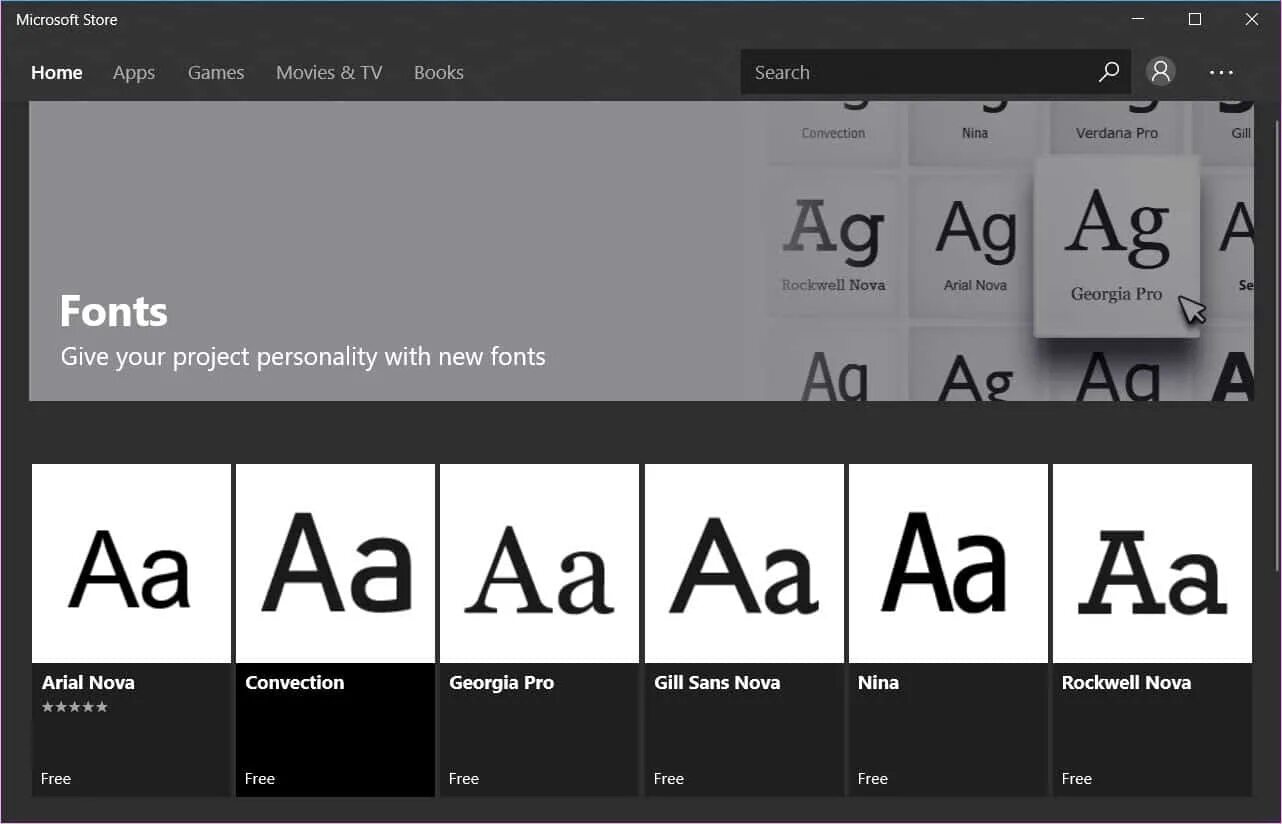Click the Georgia Pro title text
The image size is (1282, 824).
tap(502, 683)
